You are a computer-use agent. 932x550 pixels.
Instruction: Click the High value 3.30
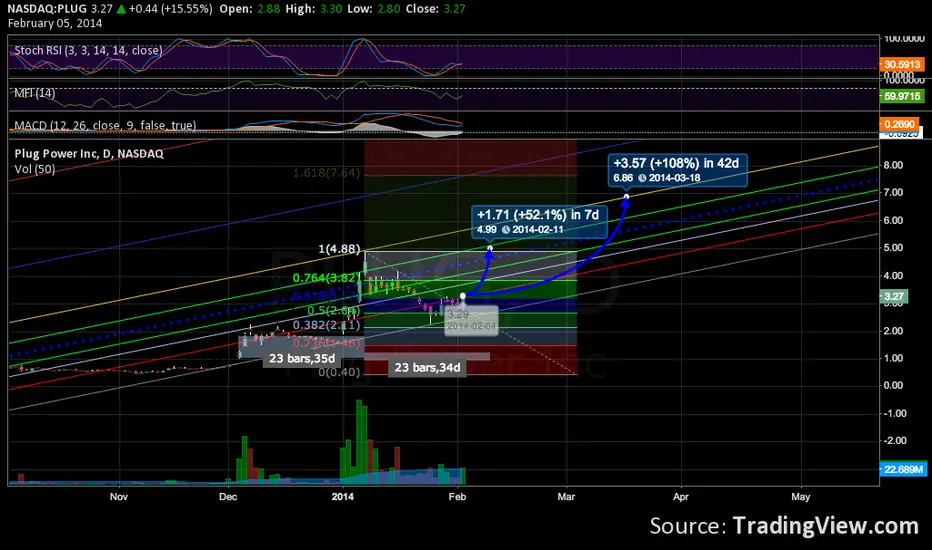[331, 9]
